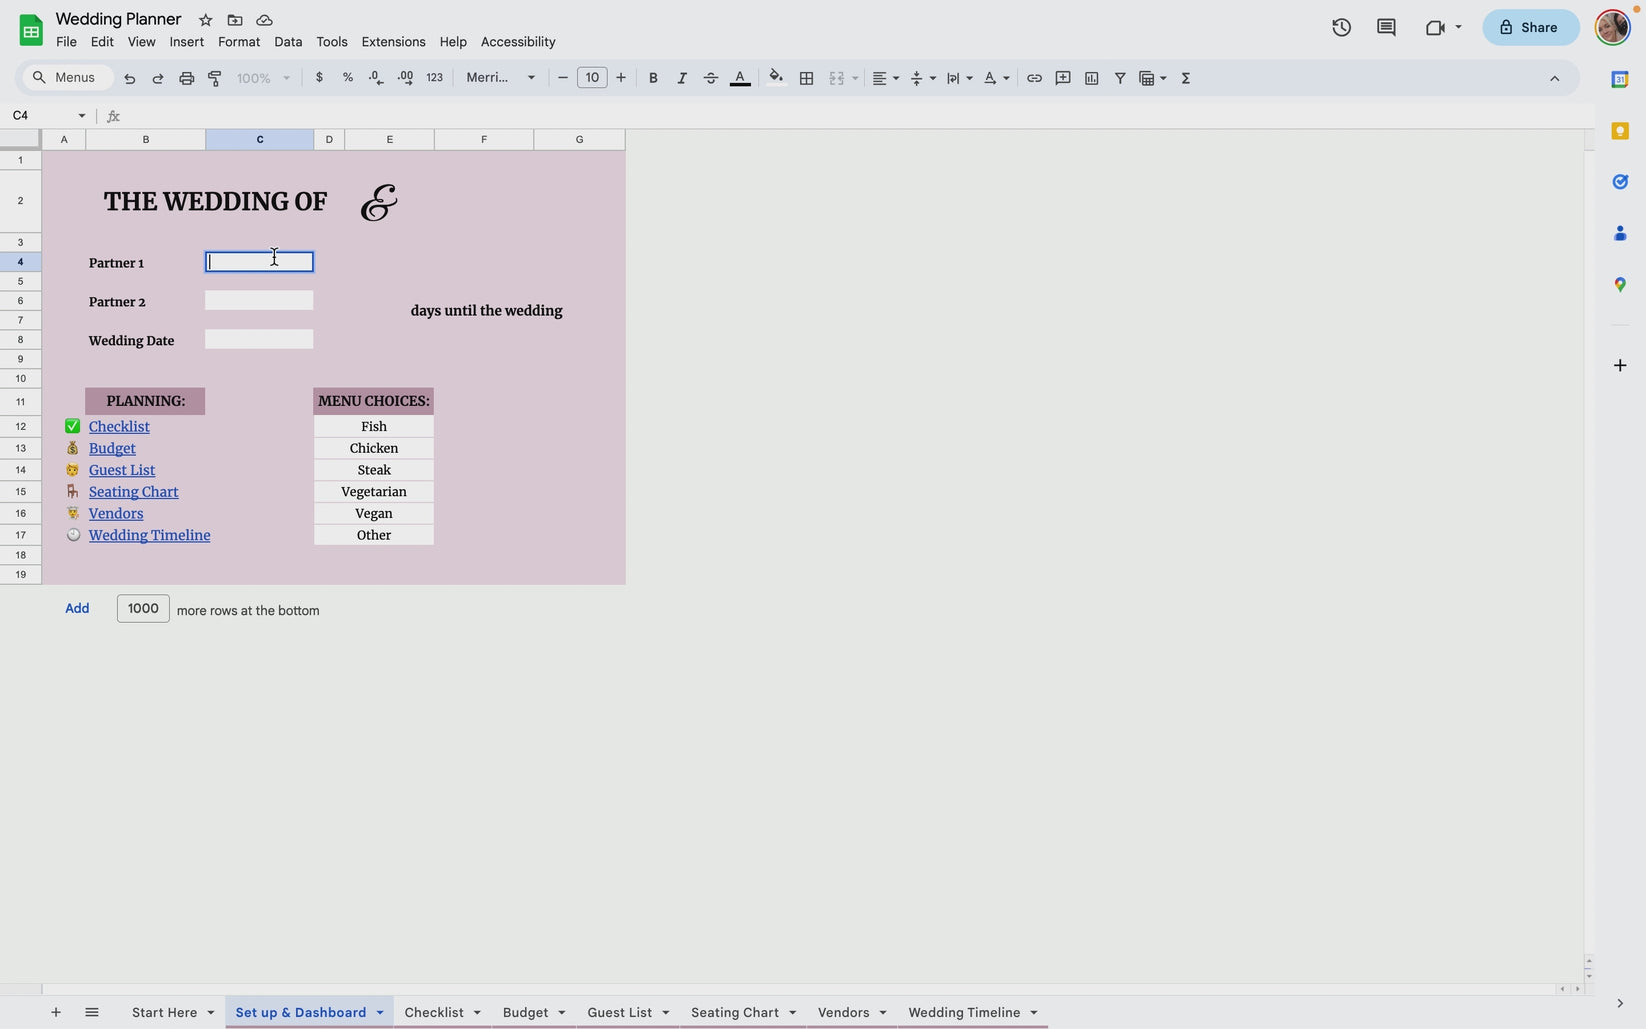Toggle italic formatting

pyautogui.click(x=681, y=78)
